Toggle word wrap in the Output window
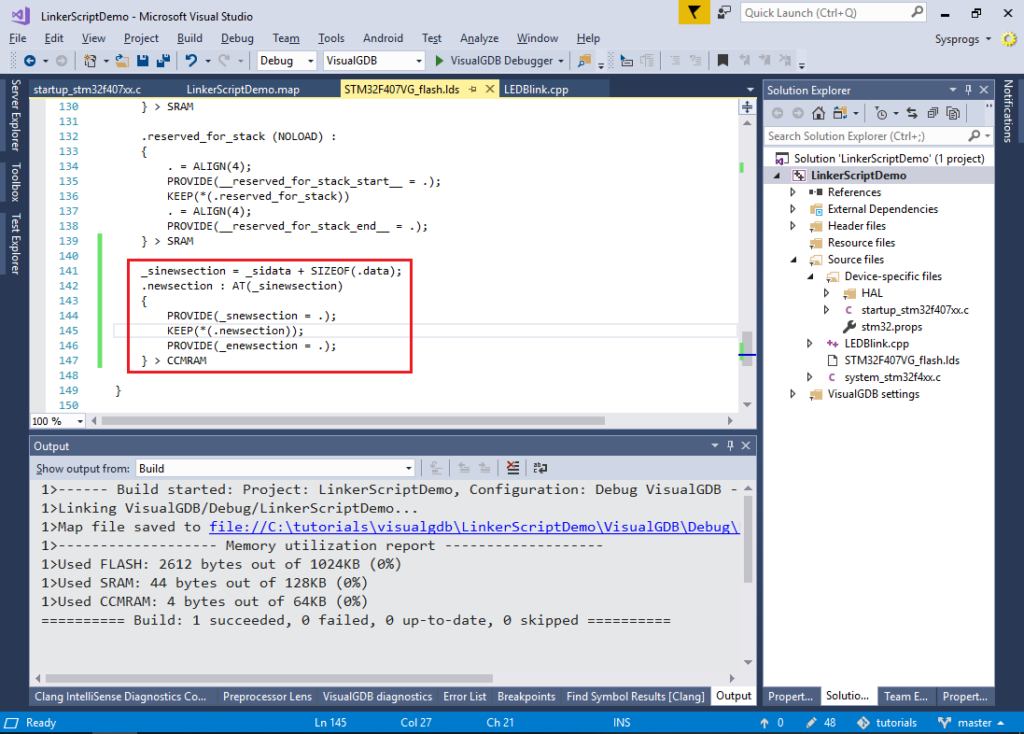 (539, 467)
